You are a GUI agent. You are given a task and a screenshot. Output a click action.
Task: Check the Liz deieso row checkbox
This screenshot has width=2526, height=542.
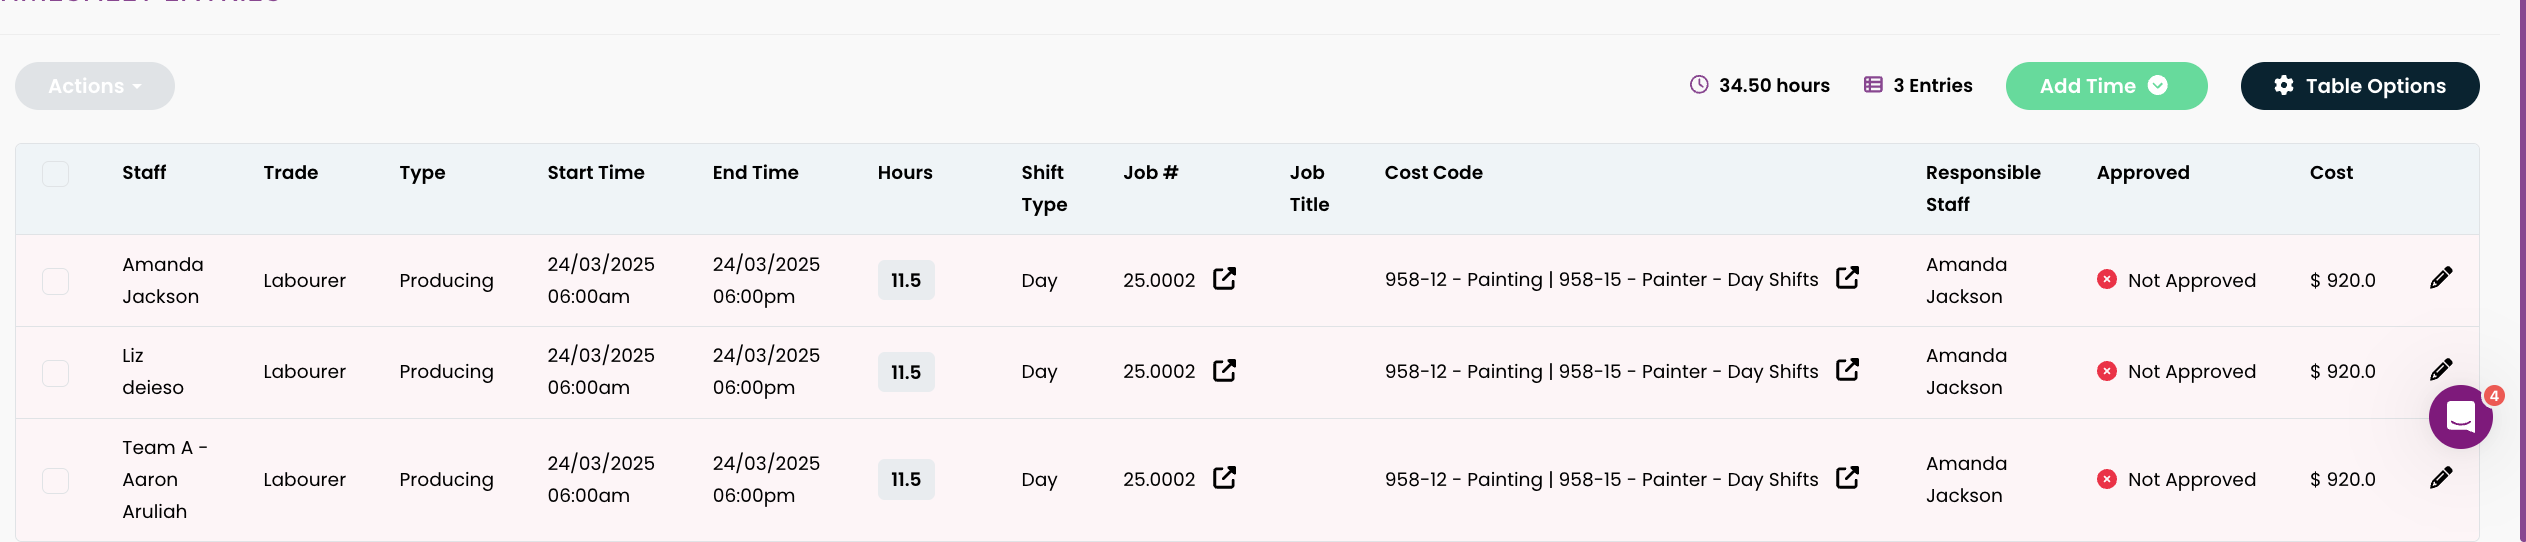pos(56,373)
